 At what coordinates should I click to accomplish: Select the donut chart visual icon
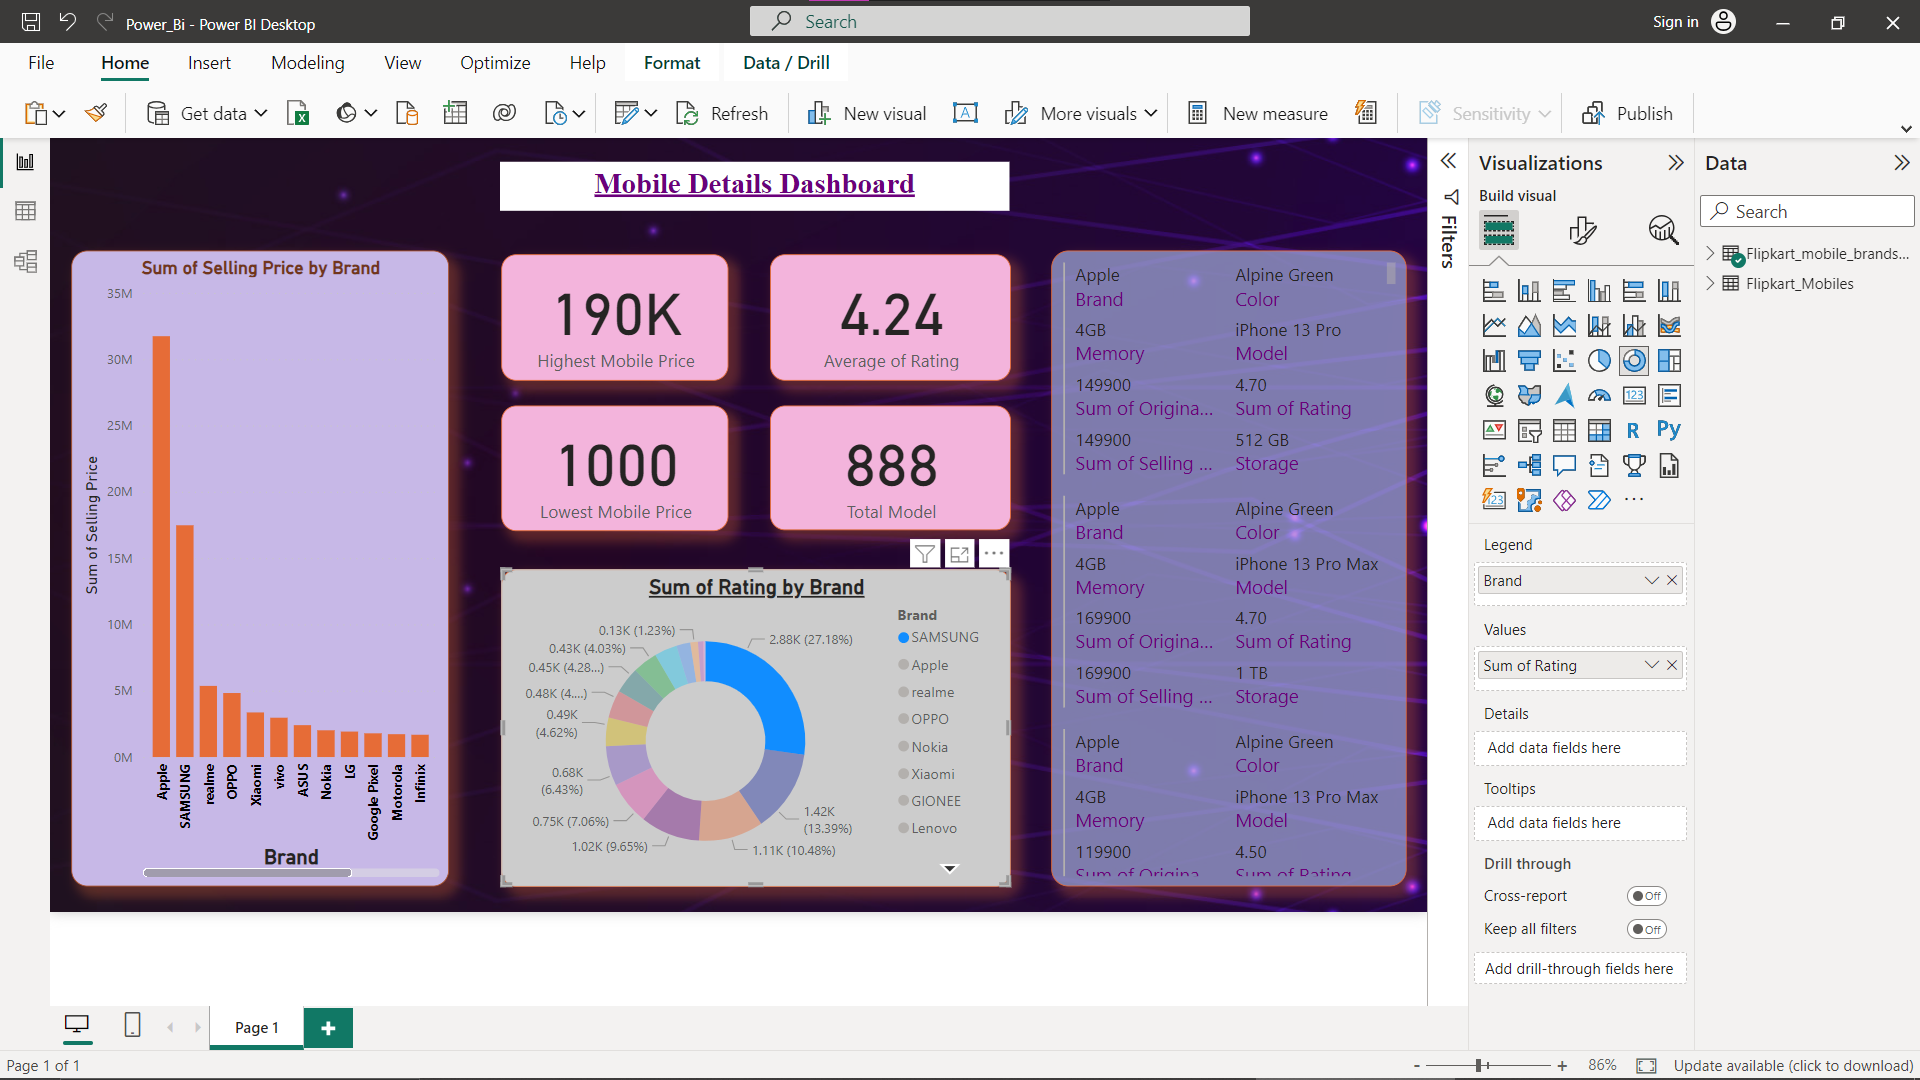[1634, 360]
